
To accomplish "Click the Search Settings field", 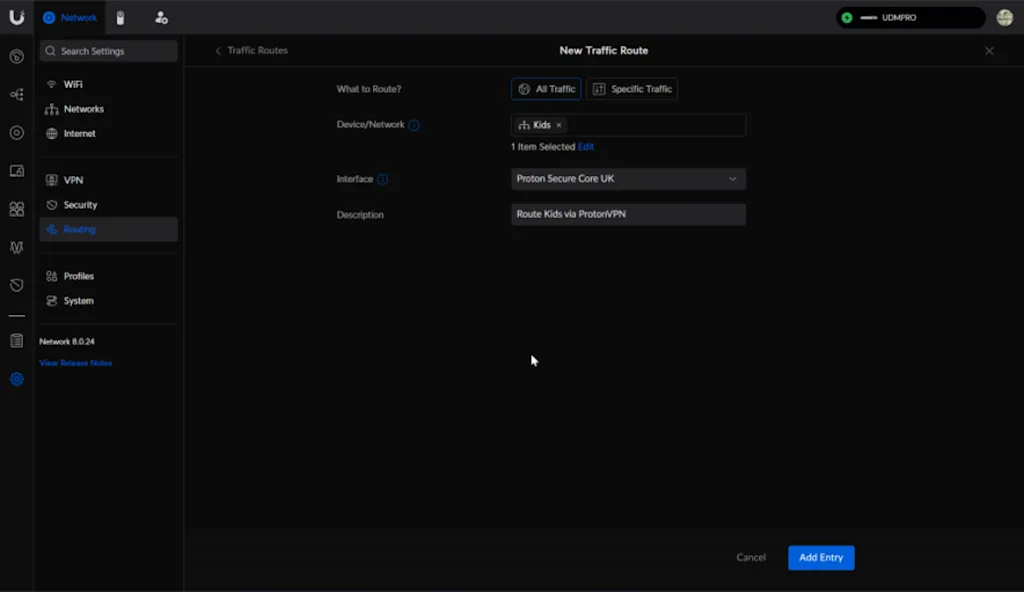I will tap(108, 51).
